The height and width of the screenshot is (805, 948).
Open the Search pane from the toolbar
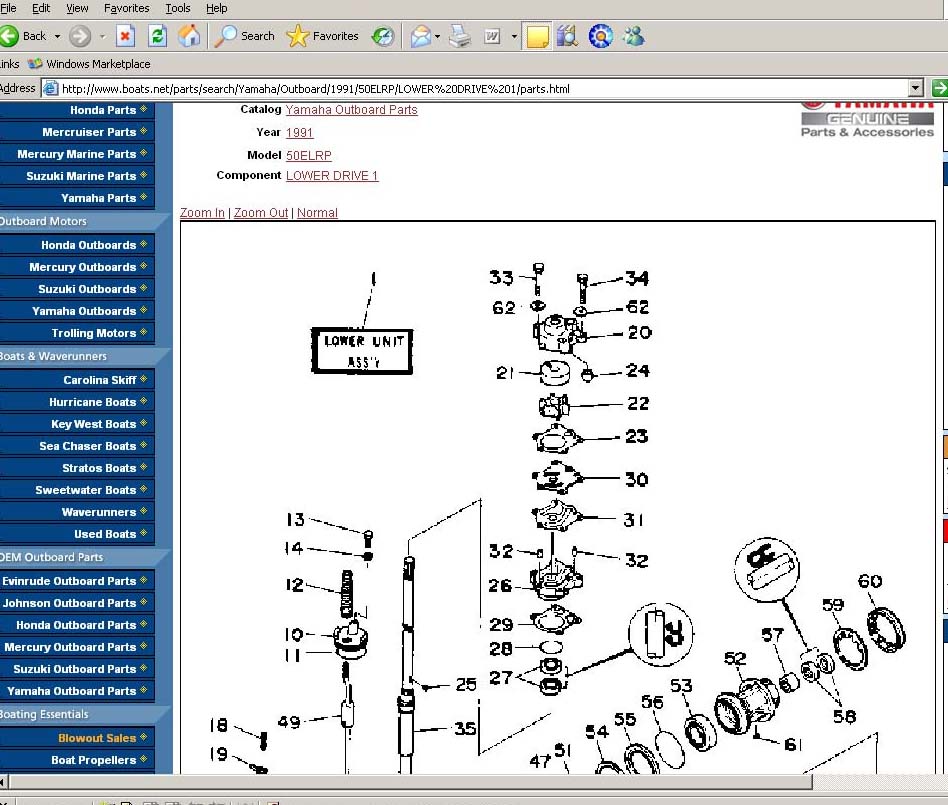[245, 36]
